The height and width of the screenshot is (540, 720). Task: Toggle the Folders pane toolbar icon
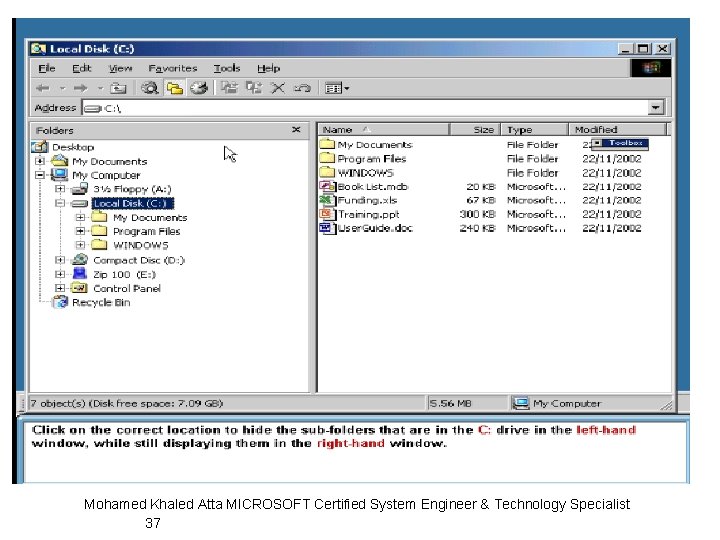175,88
